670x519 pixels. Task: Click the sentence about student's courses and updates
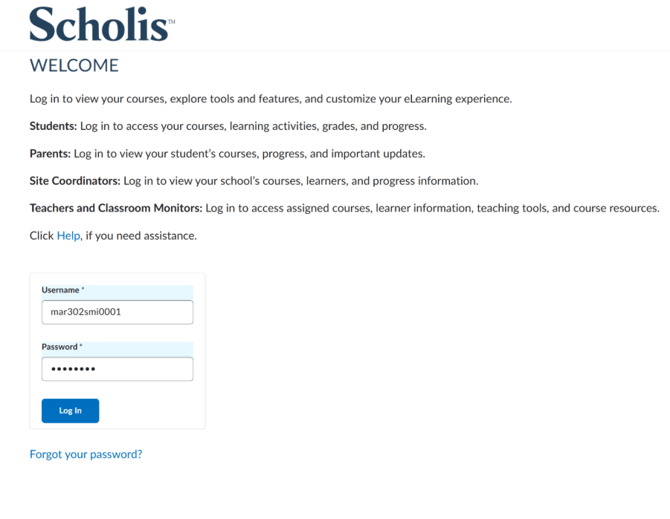pyautogui.click(x=250, y=153)
